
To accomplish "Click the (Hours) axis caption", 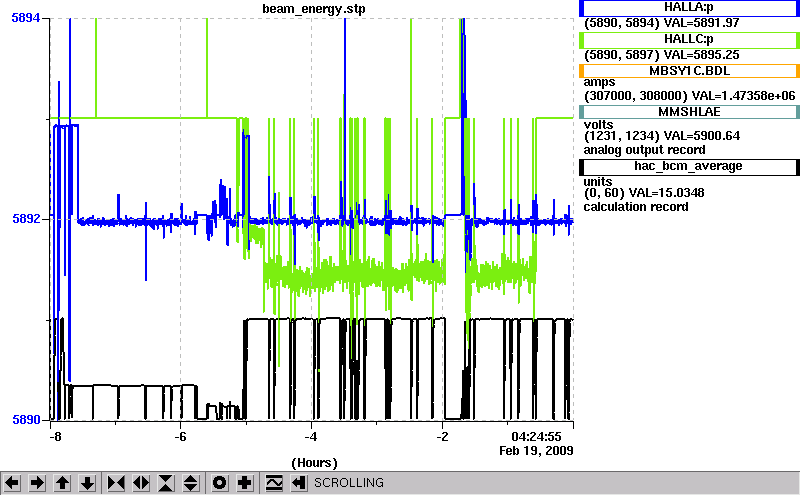I will click(314, 463).
